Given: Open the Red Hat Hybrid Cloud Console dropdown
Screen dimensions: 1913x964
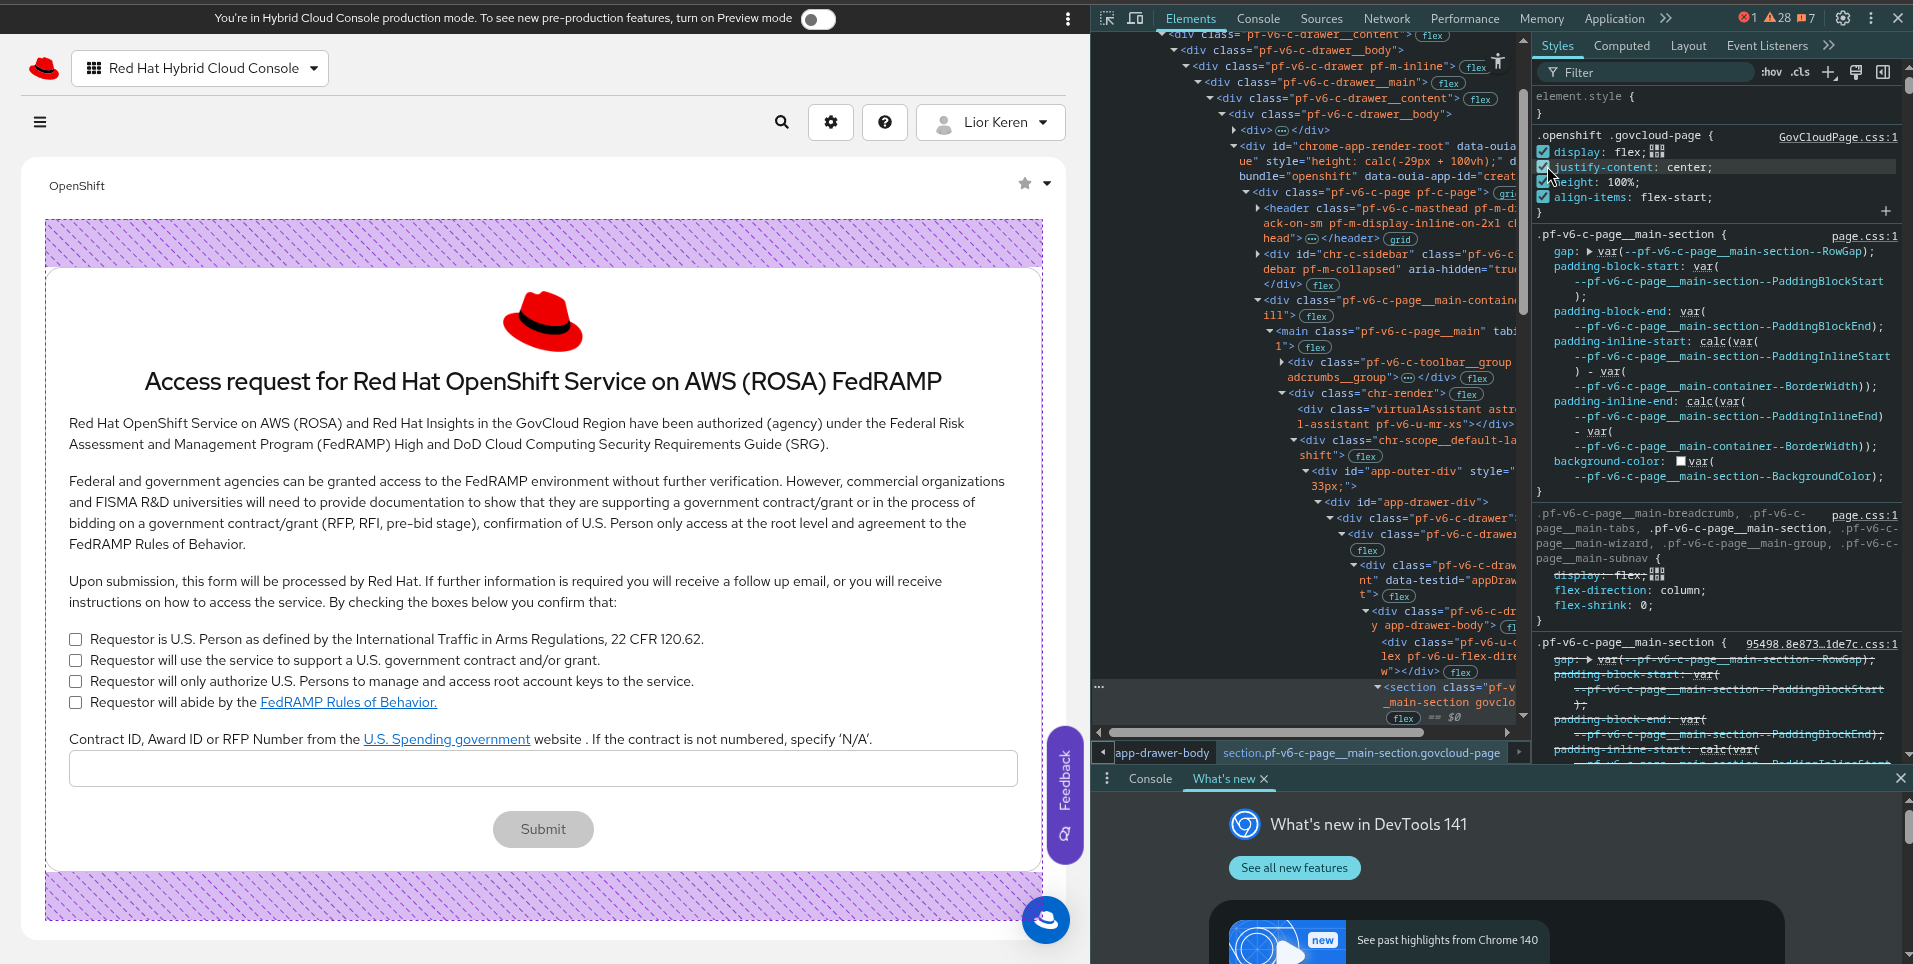Looking at the screenshot, I should pos(200,68).
